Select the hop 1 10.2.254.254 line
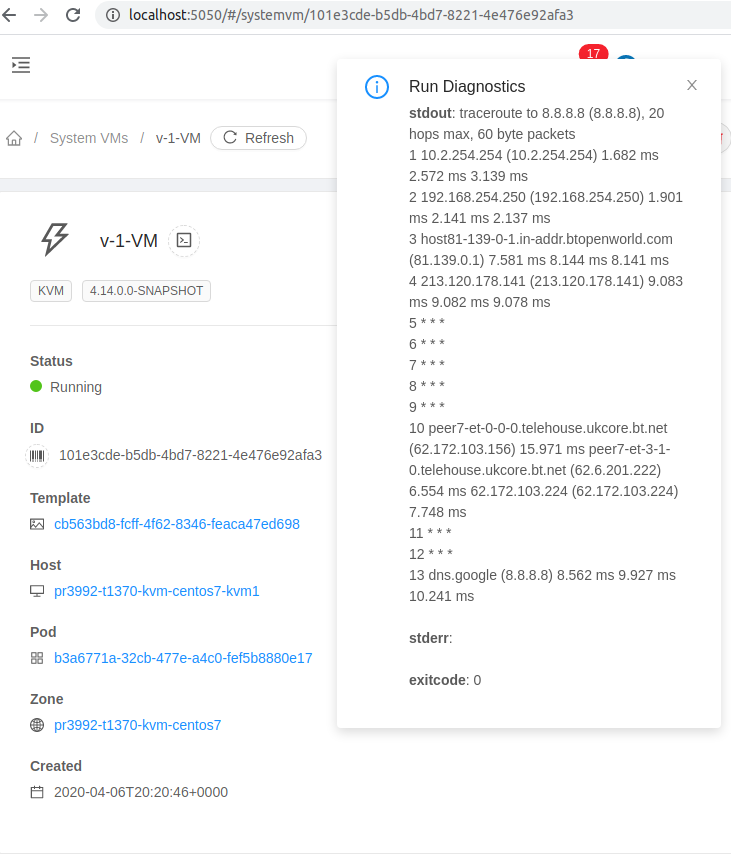Viewport: 731px width, 854px height. click(x=534, y=166)
